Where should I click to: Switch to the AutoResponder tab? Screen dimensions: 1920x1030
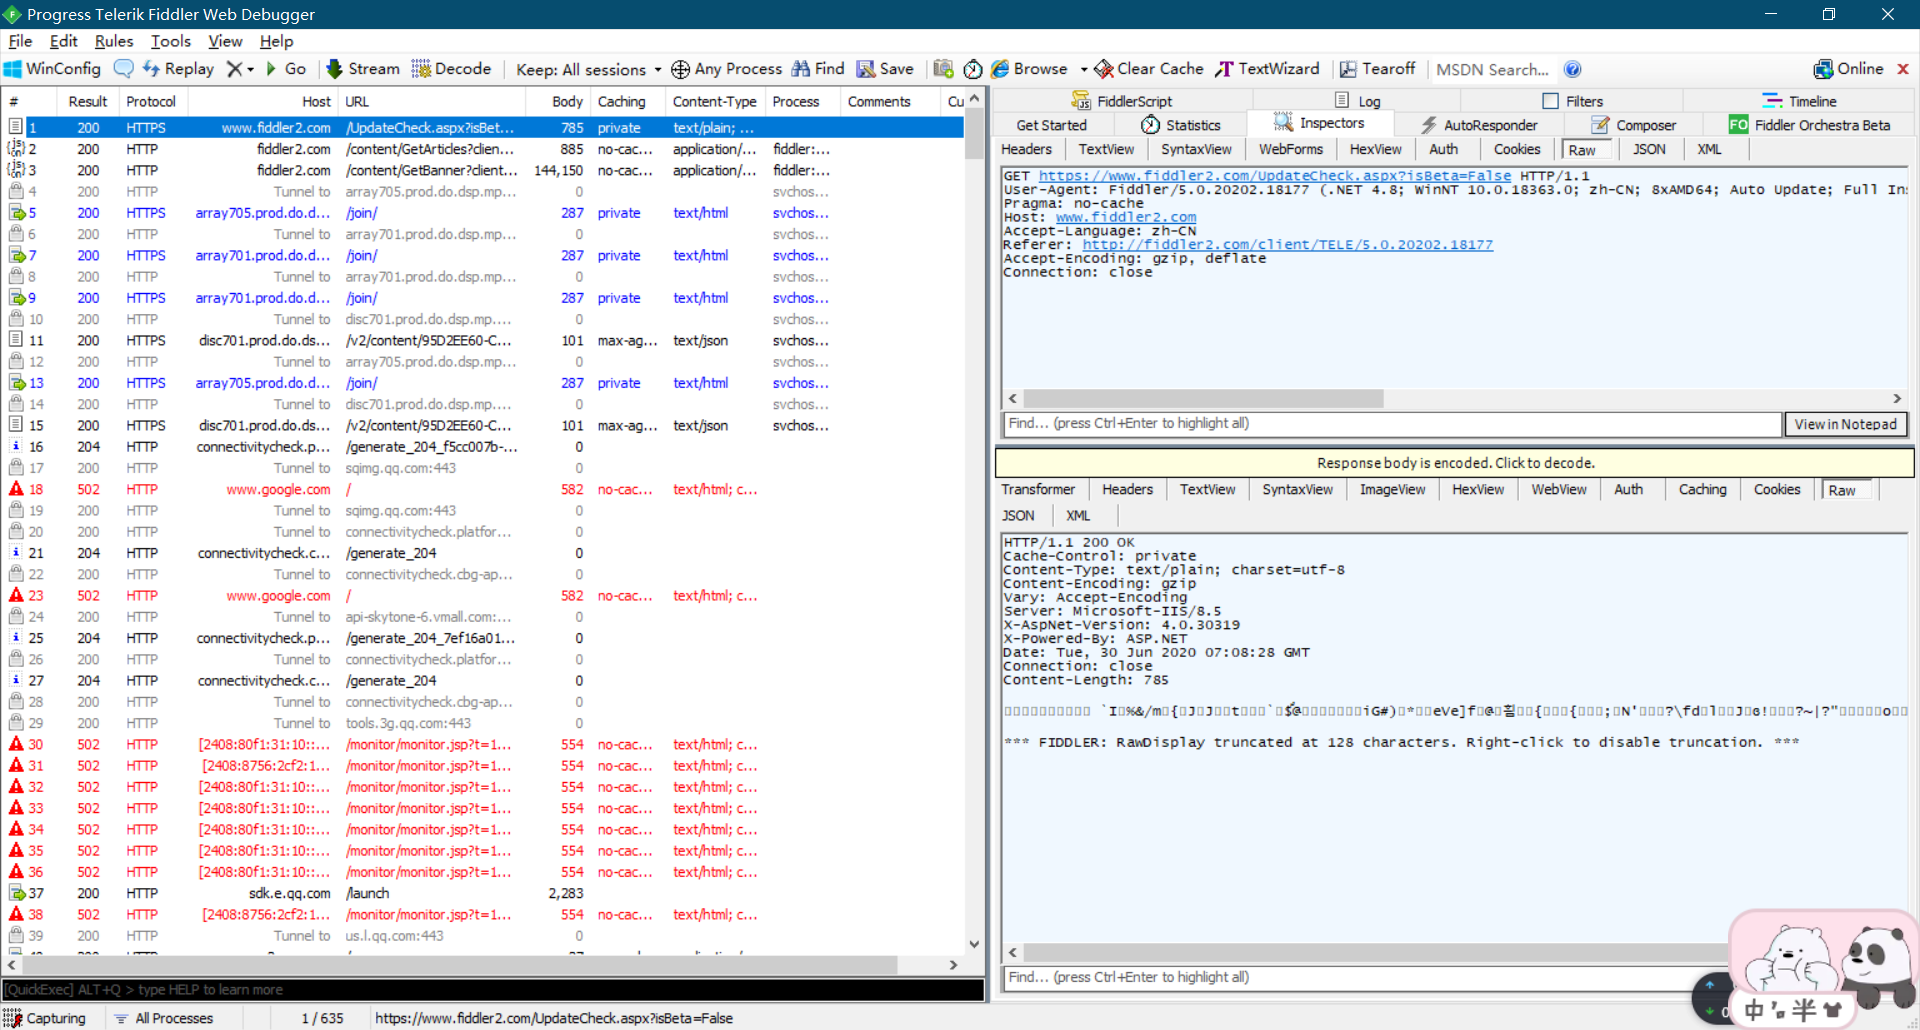1479,125
